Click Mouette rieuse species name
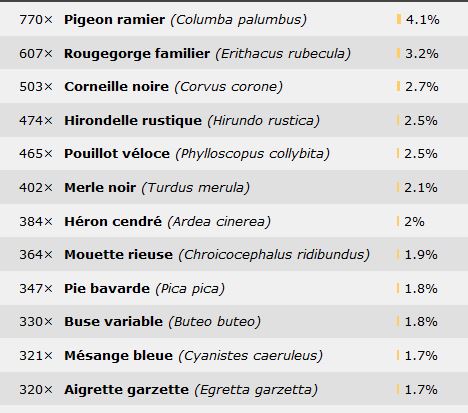This screenshot has width=468, height=413. click(118, 255)
